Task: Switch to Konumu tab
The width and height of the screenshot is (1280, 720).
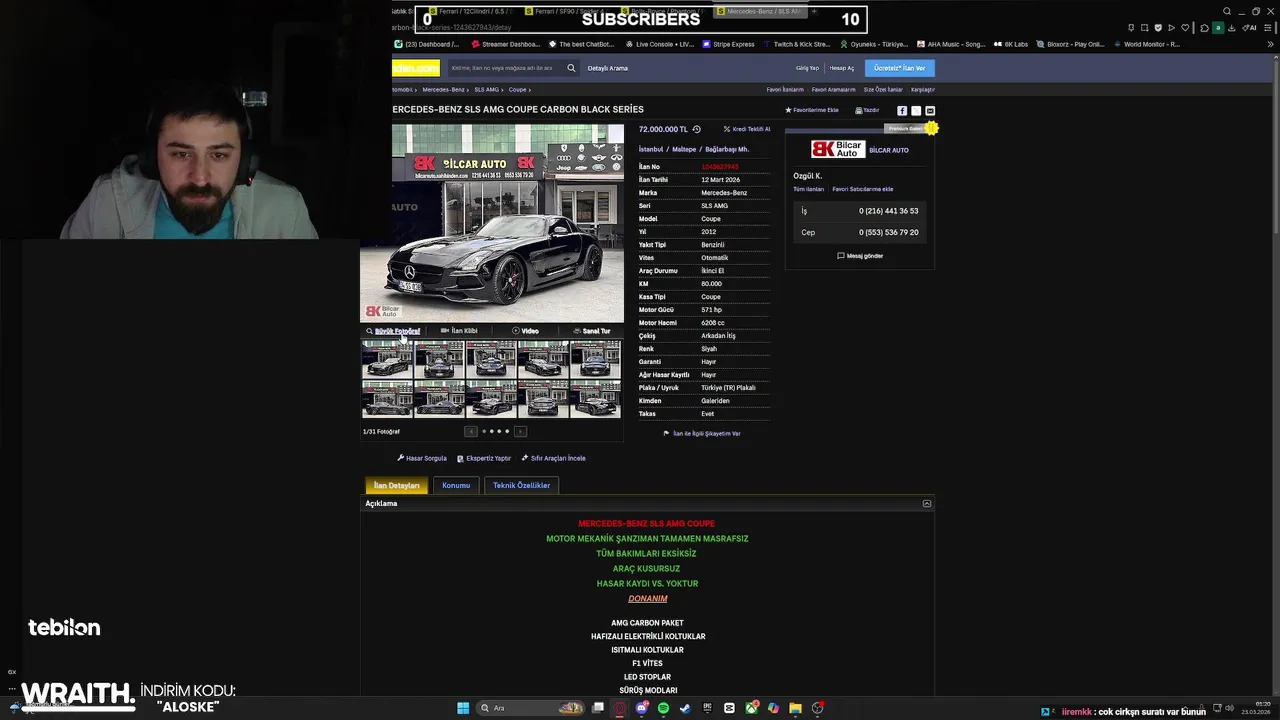Action: click(x=456, y=485)
